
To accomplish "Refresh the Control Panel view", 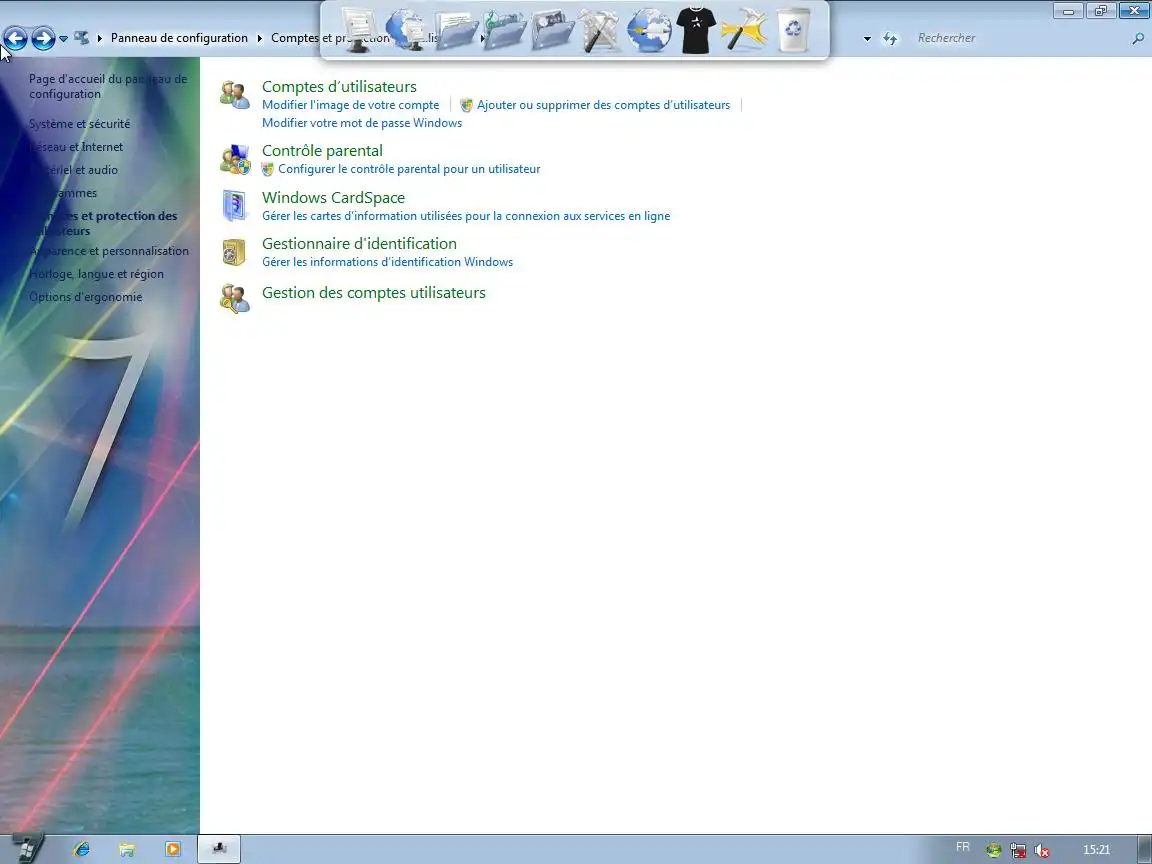I will point(890,38).
